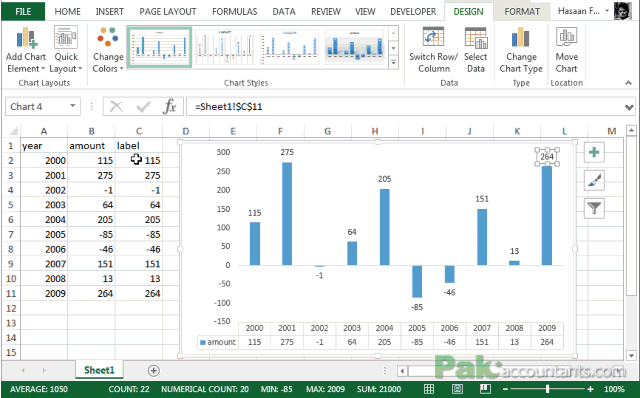The height and width of the screenshot is (398, 640).
Task: Switch to Page Layout view icon
Action: [457, 389]
